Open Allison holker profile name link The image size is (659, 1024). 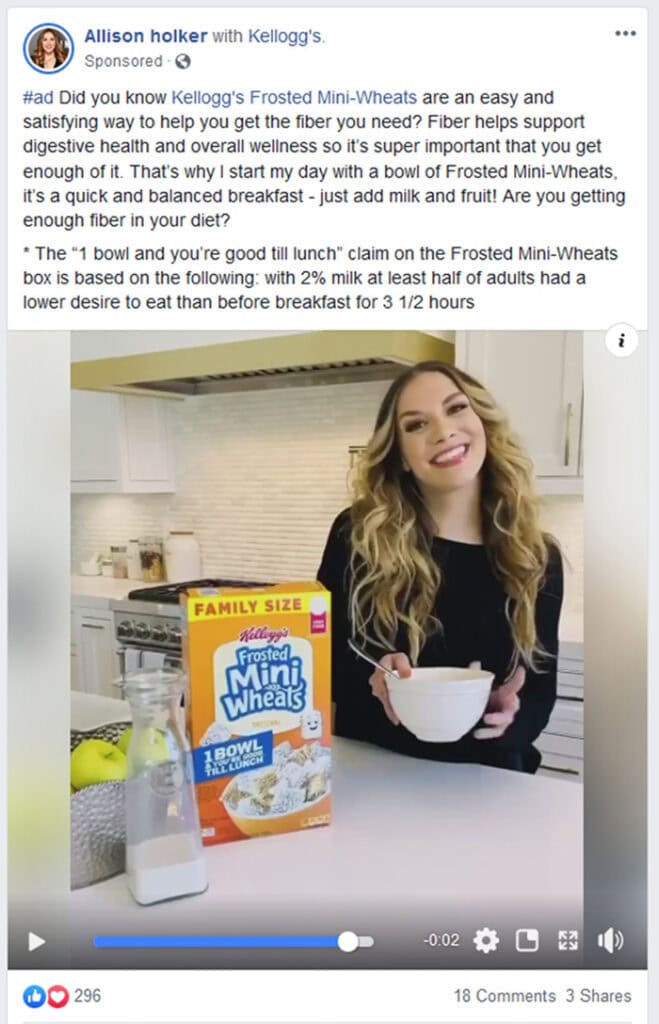click(146, 36)
